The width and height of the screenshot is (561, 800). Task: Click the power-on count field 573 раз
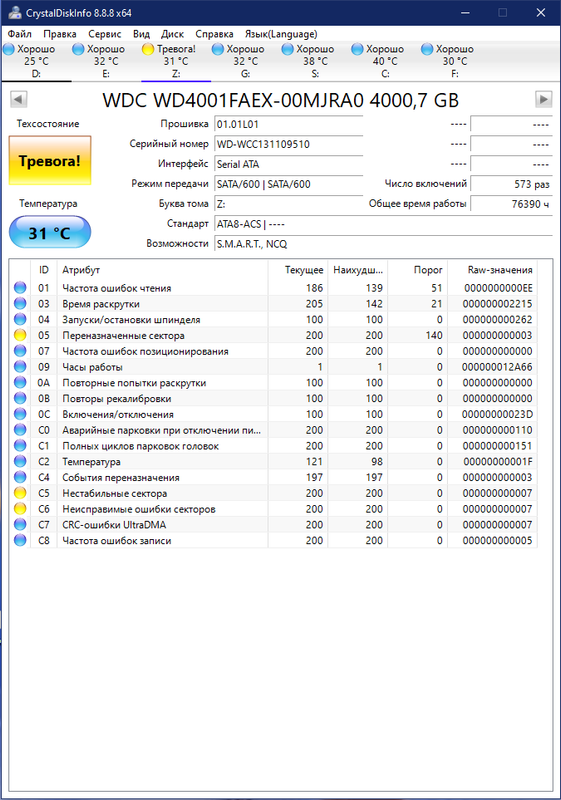coord(511,184)
